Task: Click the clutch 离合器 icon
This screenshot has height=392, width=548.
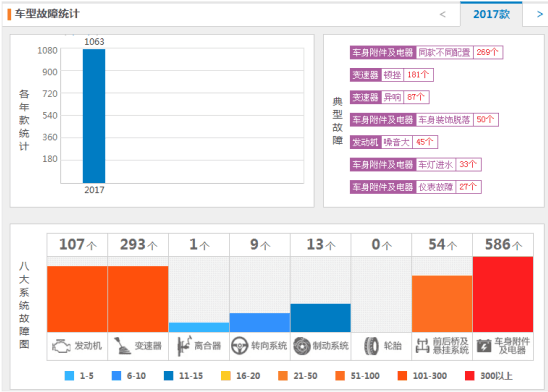Action: [x=184, y=346]
